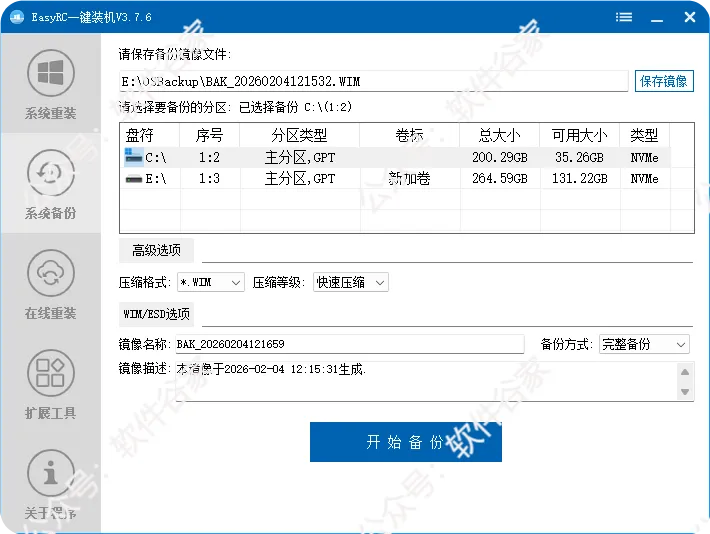This screenshot has width=710, height=534.
Task: Click the C:\ drive icon in partition list
Action: tap(133, 157)
